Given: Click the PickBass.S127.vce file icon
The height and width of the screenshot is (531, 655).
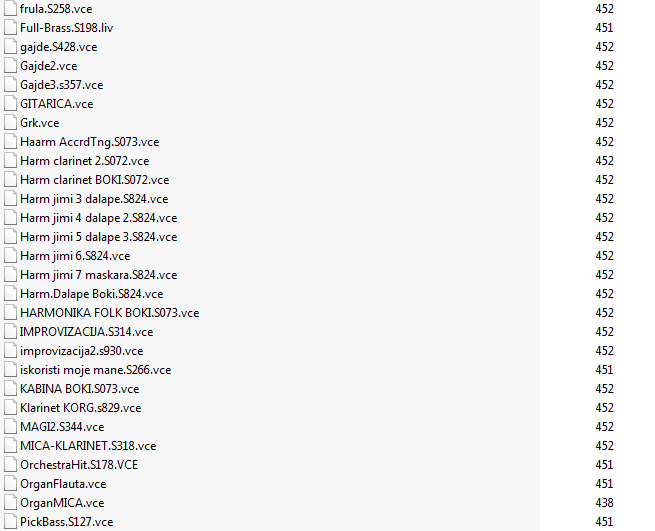Looking at the screenshot, I should click(x=10, y=522).
